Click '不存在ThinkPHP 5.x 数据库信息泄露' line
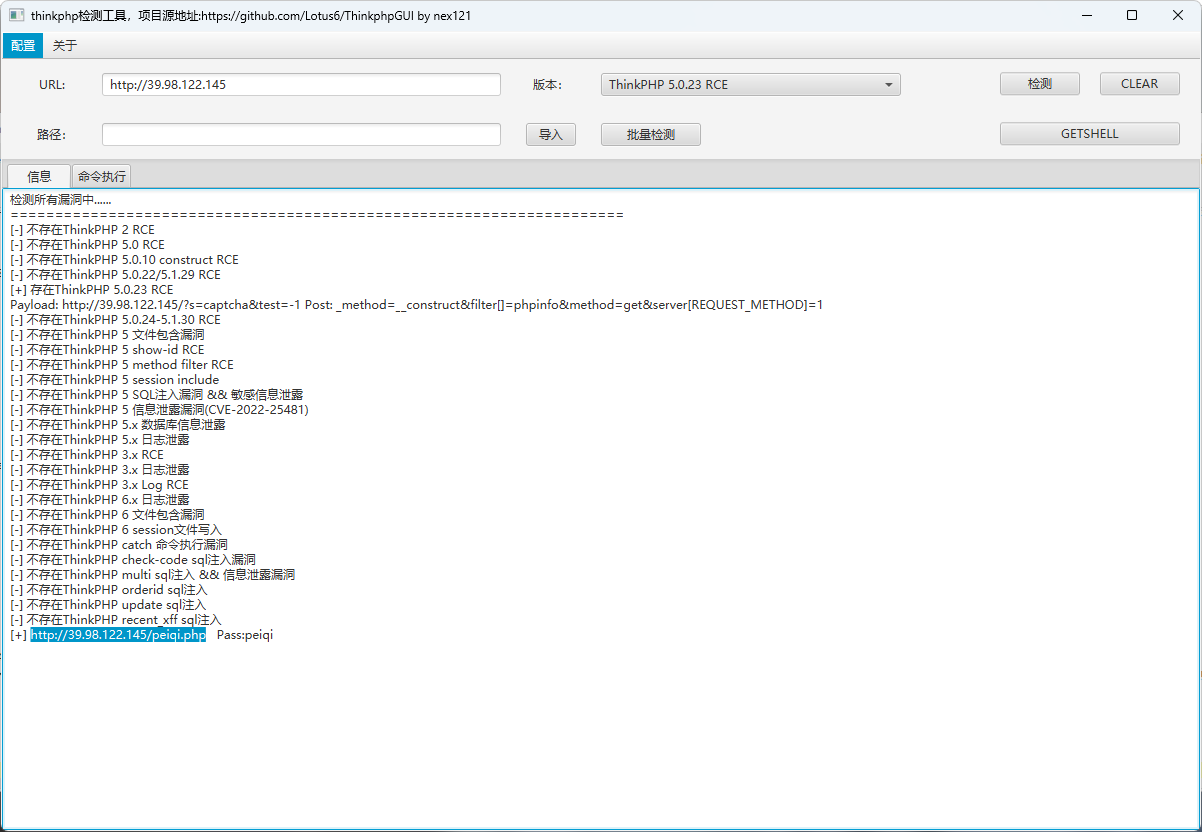 tap(118, 425)
